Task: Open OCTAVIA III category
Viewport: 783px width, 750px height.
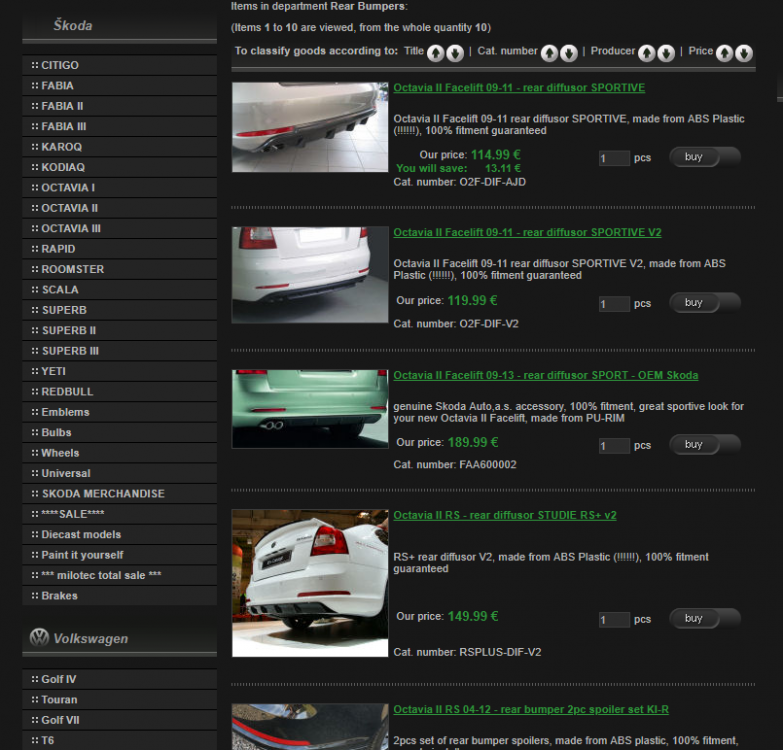Action: pos(119,229)
